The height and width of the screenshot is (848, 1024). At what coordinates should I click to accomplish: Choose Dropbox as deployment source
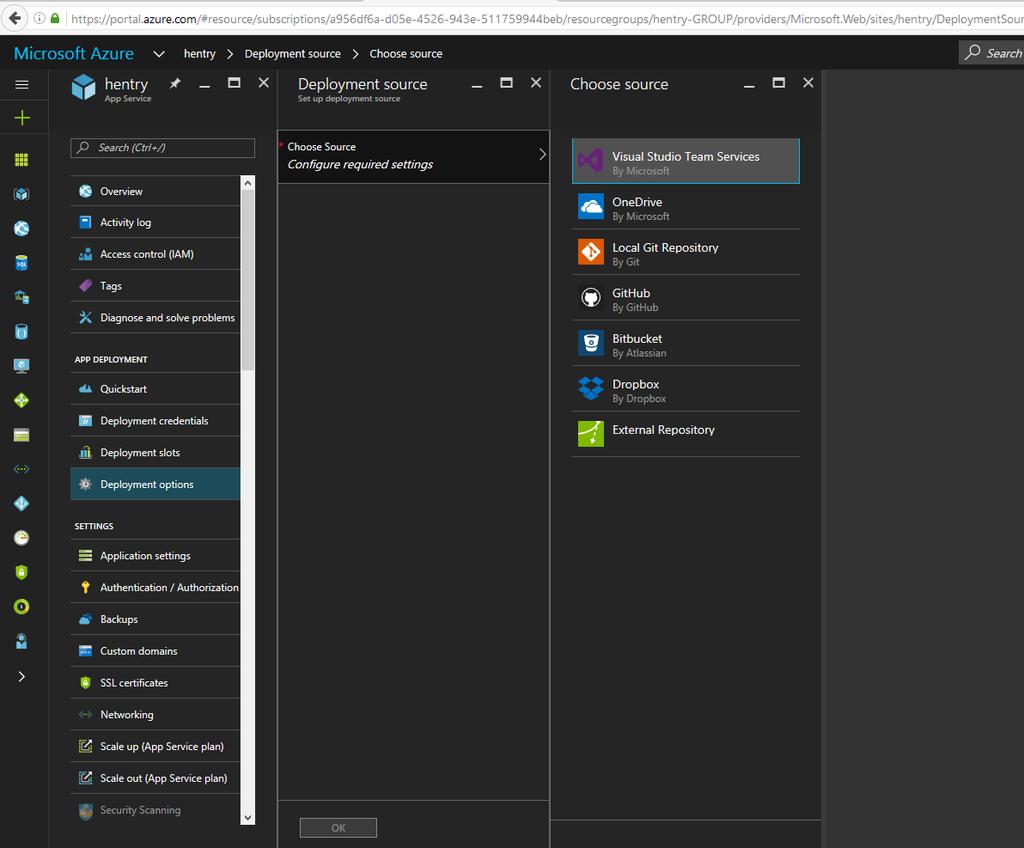tap(686, 389)
